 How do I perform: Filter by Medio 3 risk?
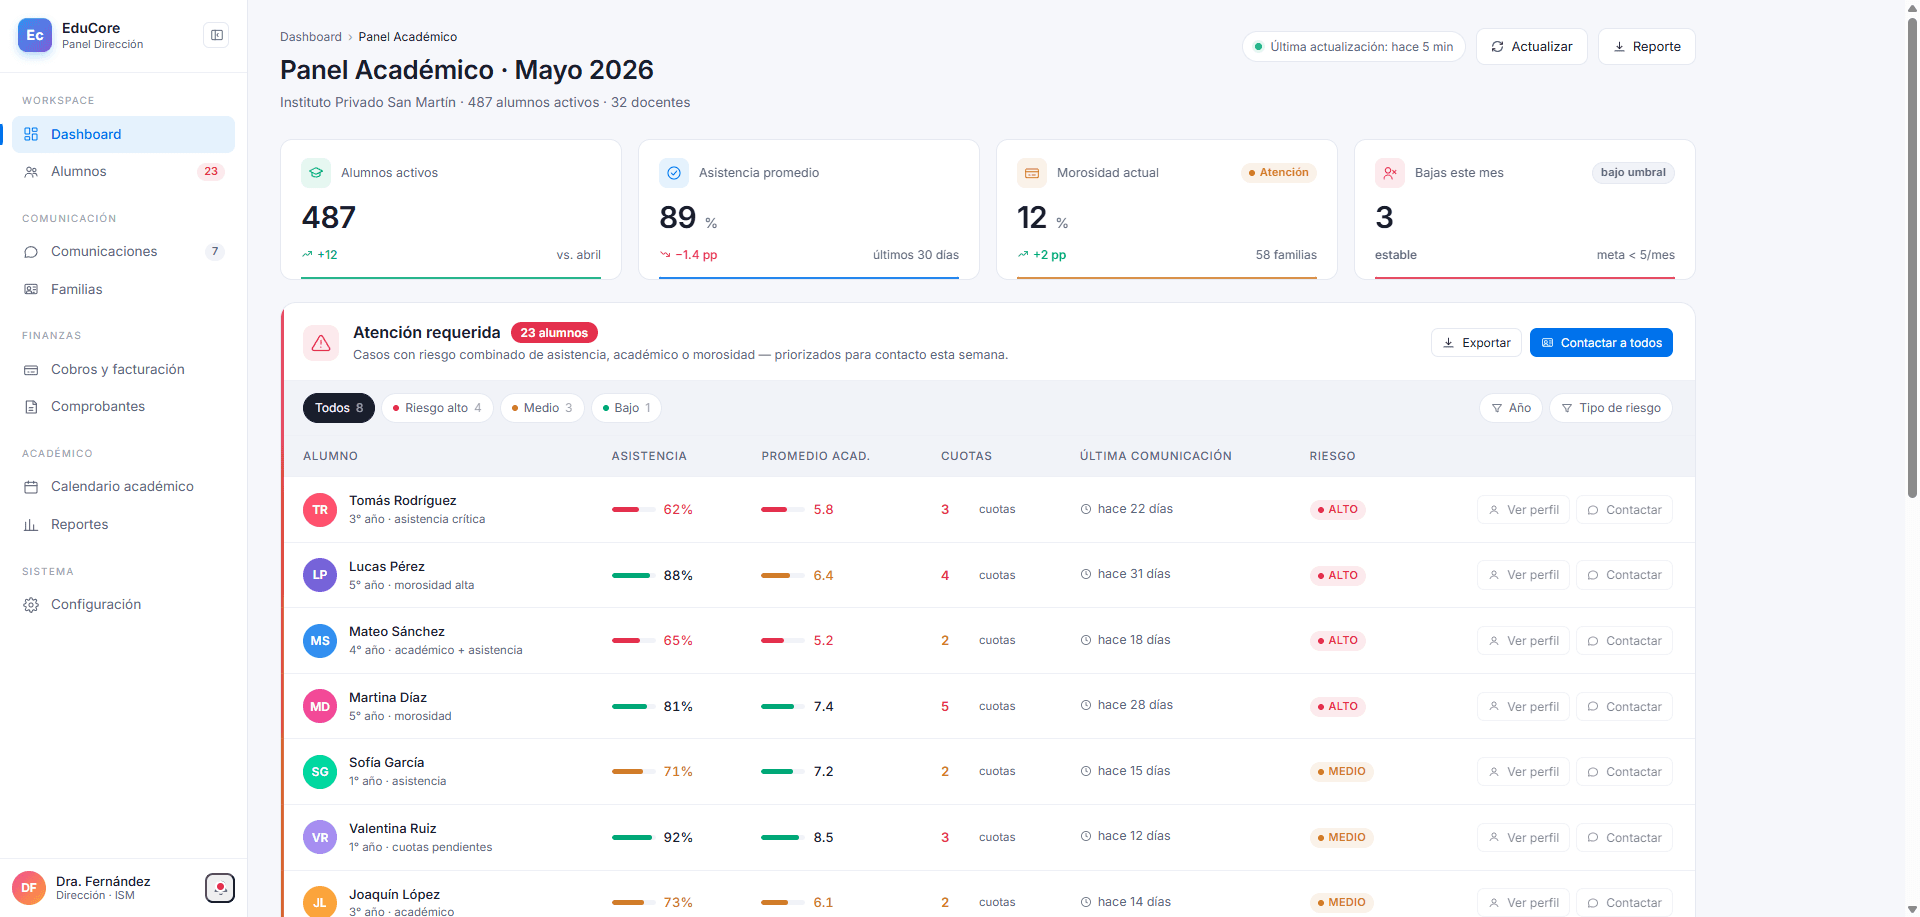coord(542,408)
